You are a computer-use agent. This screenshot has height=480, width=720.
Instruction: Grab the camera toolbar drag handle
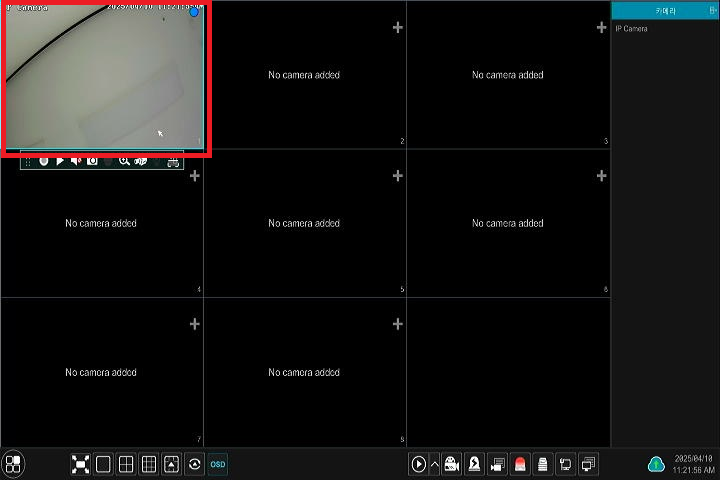28,161
